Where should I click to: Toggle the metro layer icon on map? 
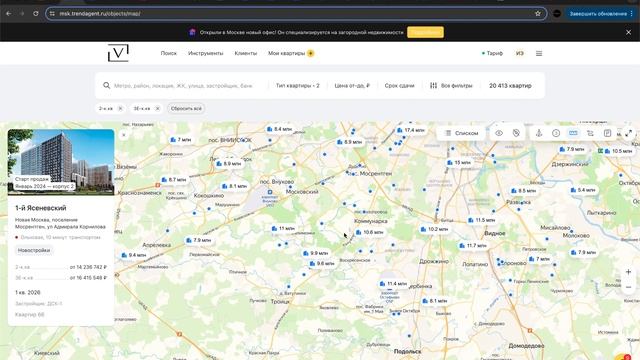(x=539, y=133)
